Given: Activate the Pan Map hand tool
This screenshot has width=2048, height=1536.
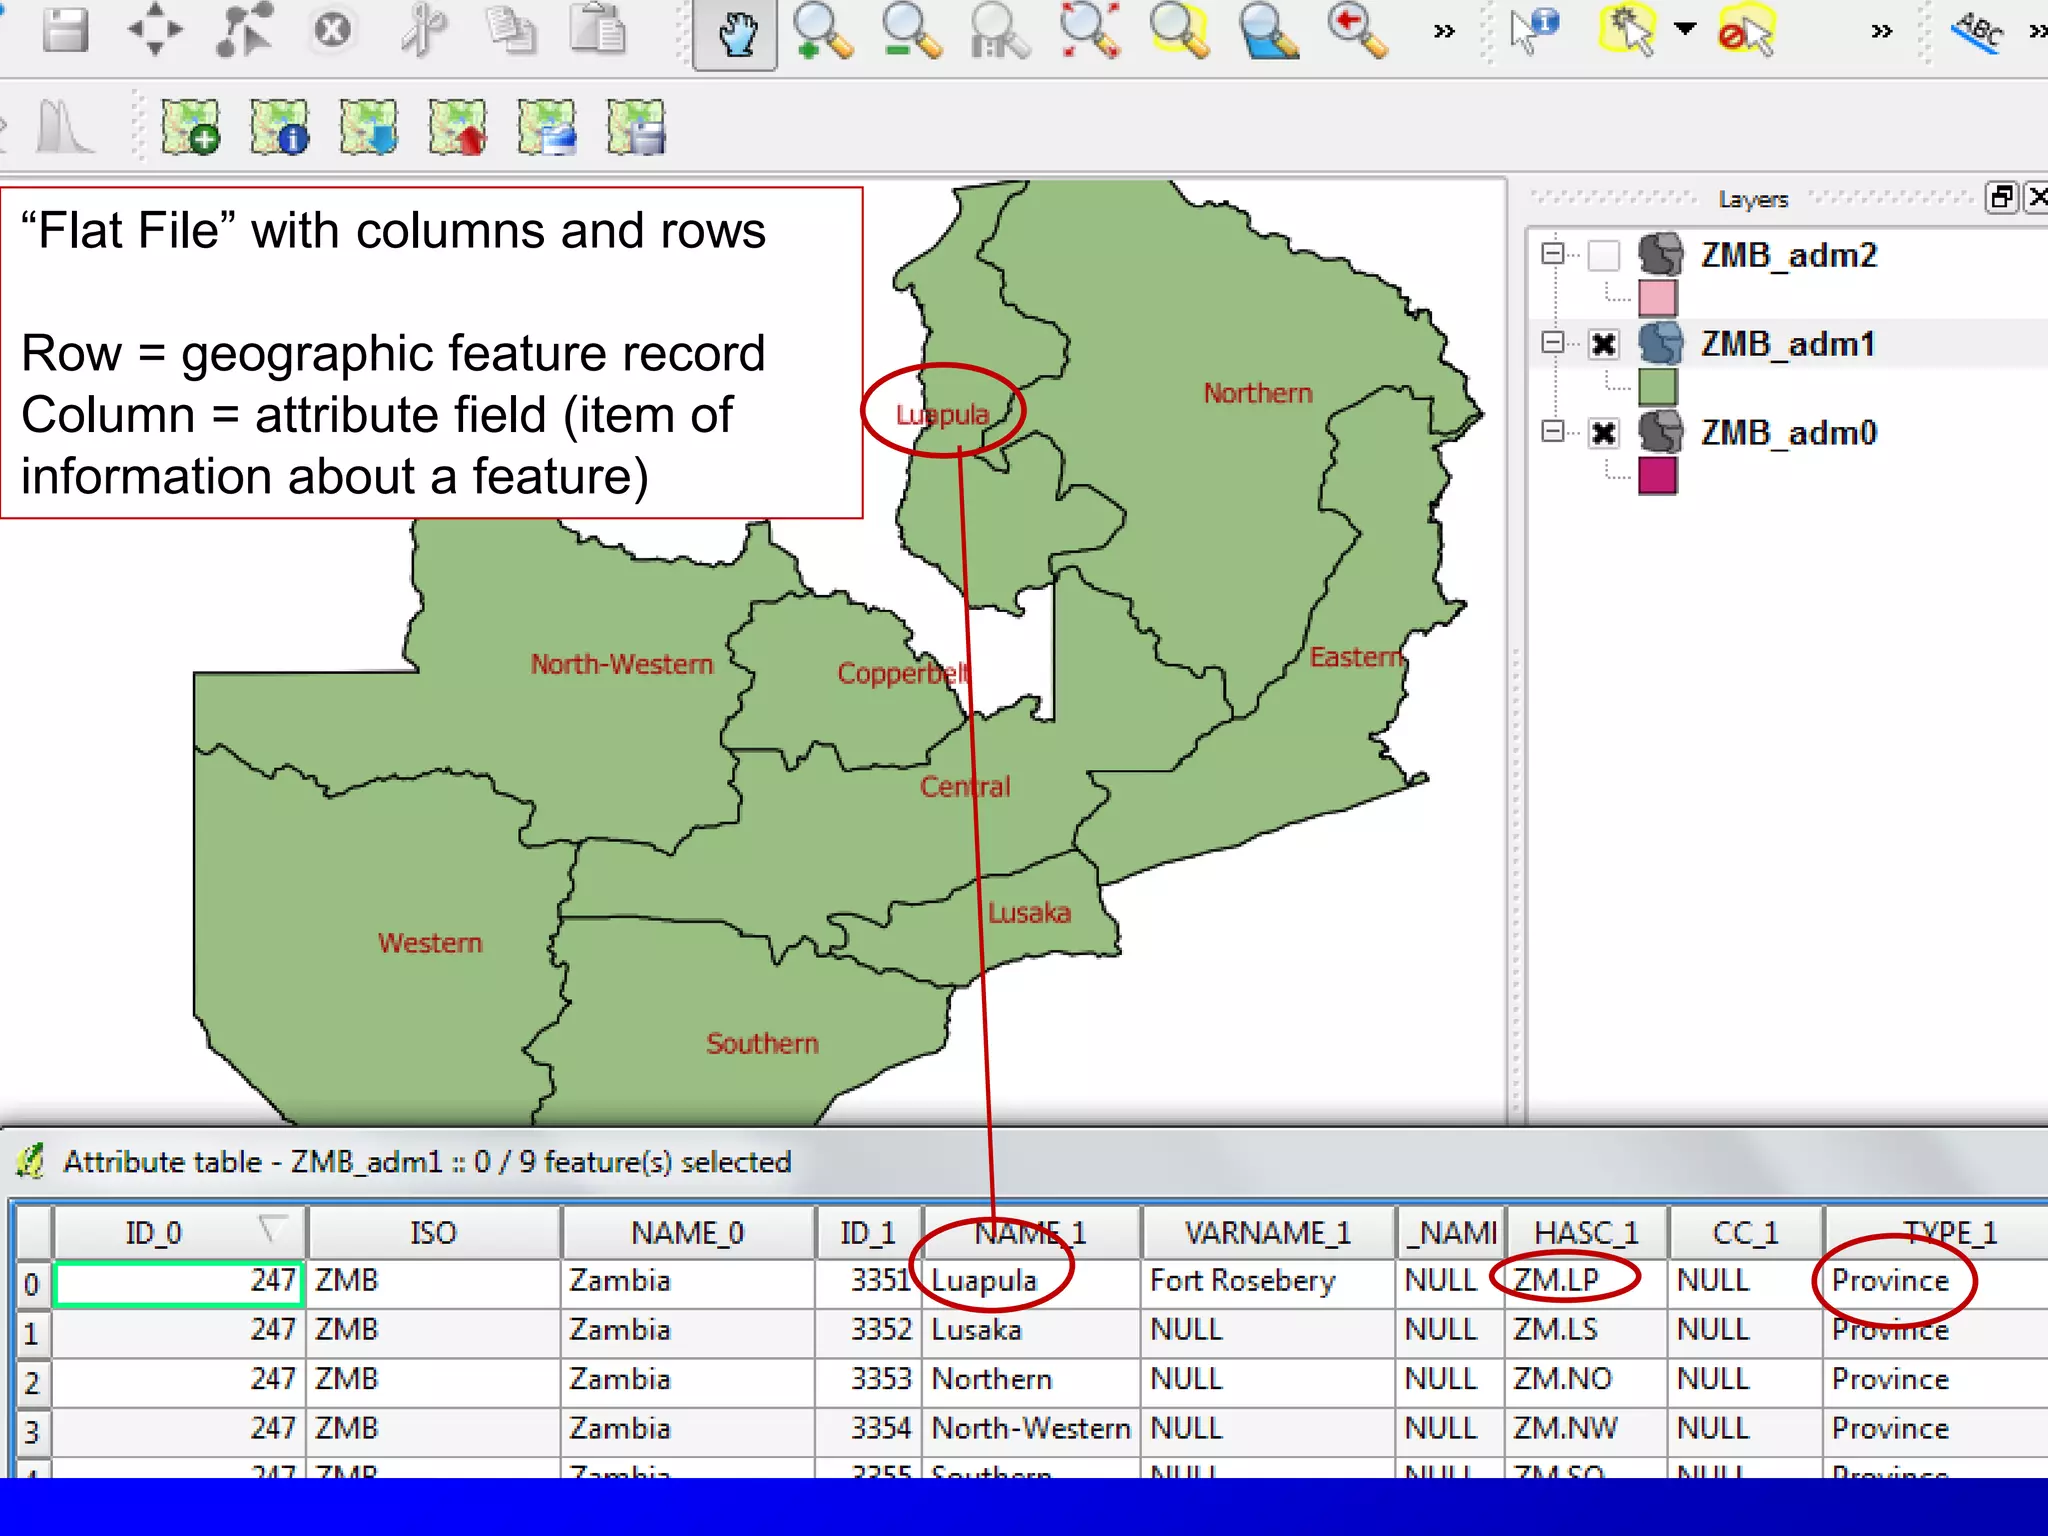Looking at the screenshot, I should (736, 33).
